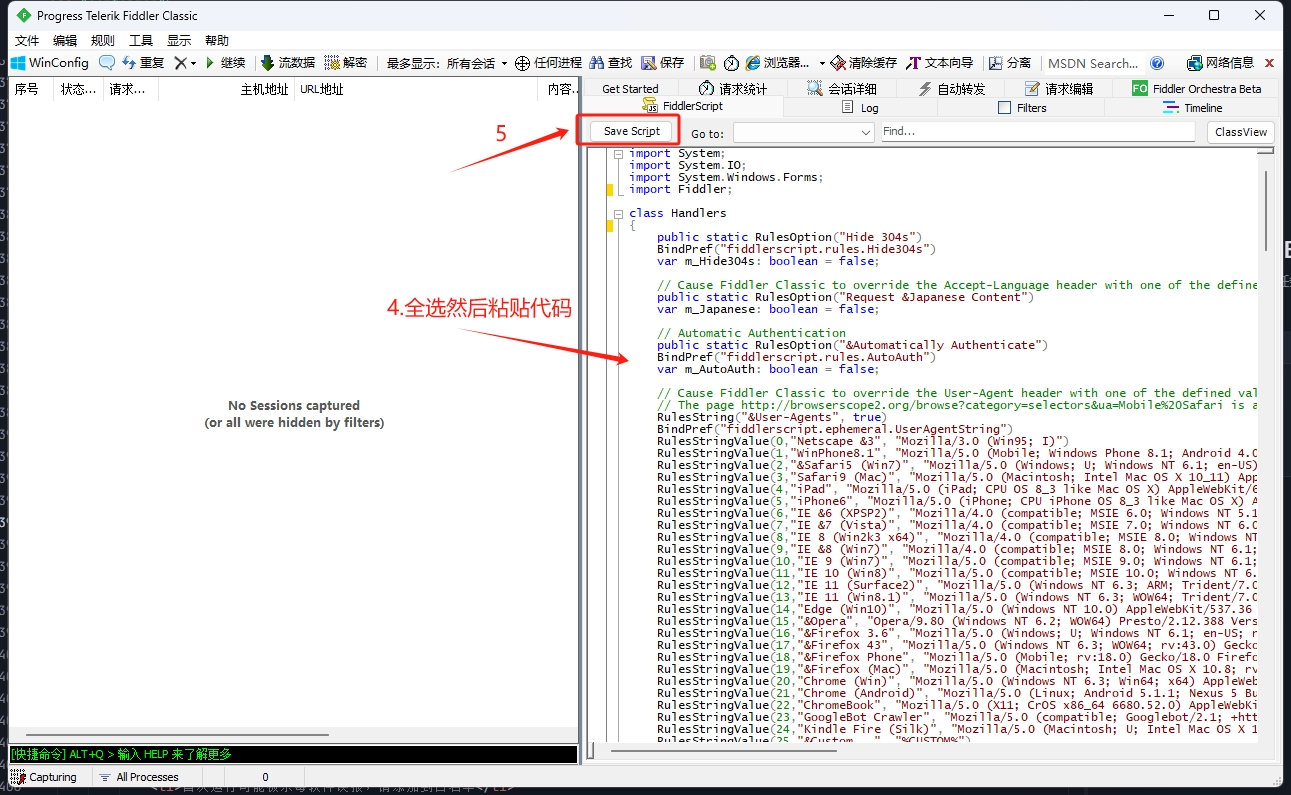Viewport: 1291px width, 795px height.
Task: Open the 文件 menu
Action: pyautogui.click(x=27, y=40)
